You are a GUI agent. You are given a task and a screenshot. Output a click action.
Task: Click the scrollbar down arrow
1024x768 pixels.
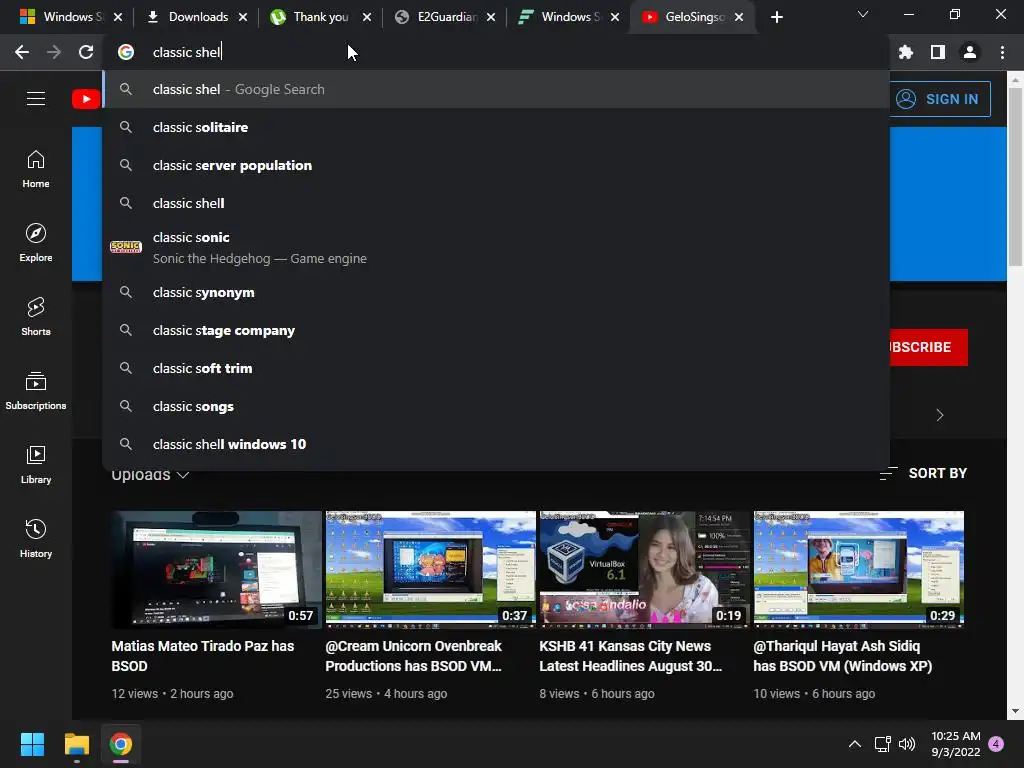[1015, 711]
